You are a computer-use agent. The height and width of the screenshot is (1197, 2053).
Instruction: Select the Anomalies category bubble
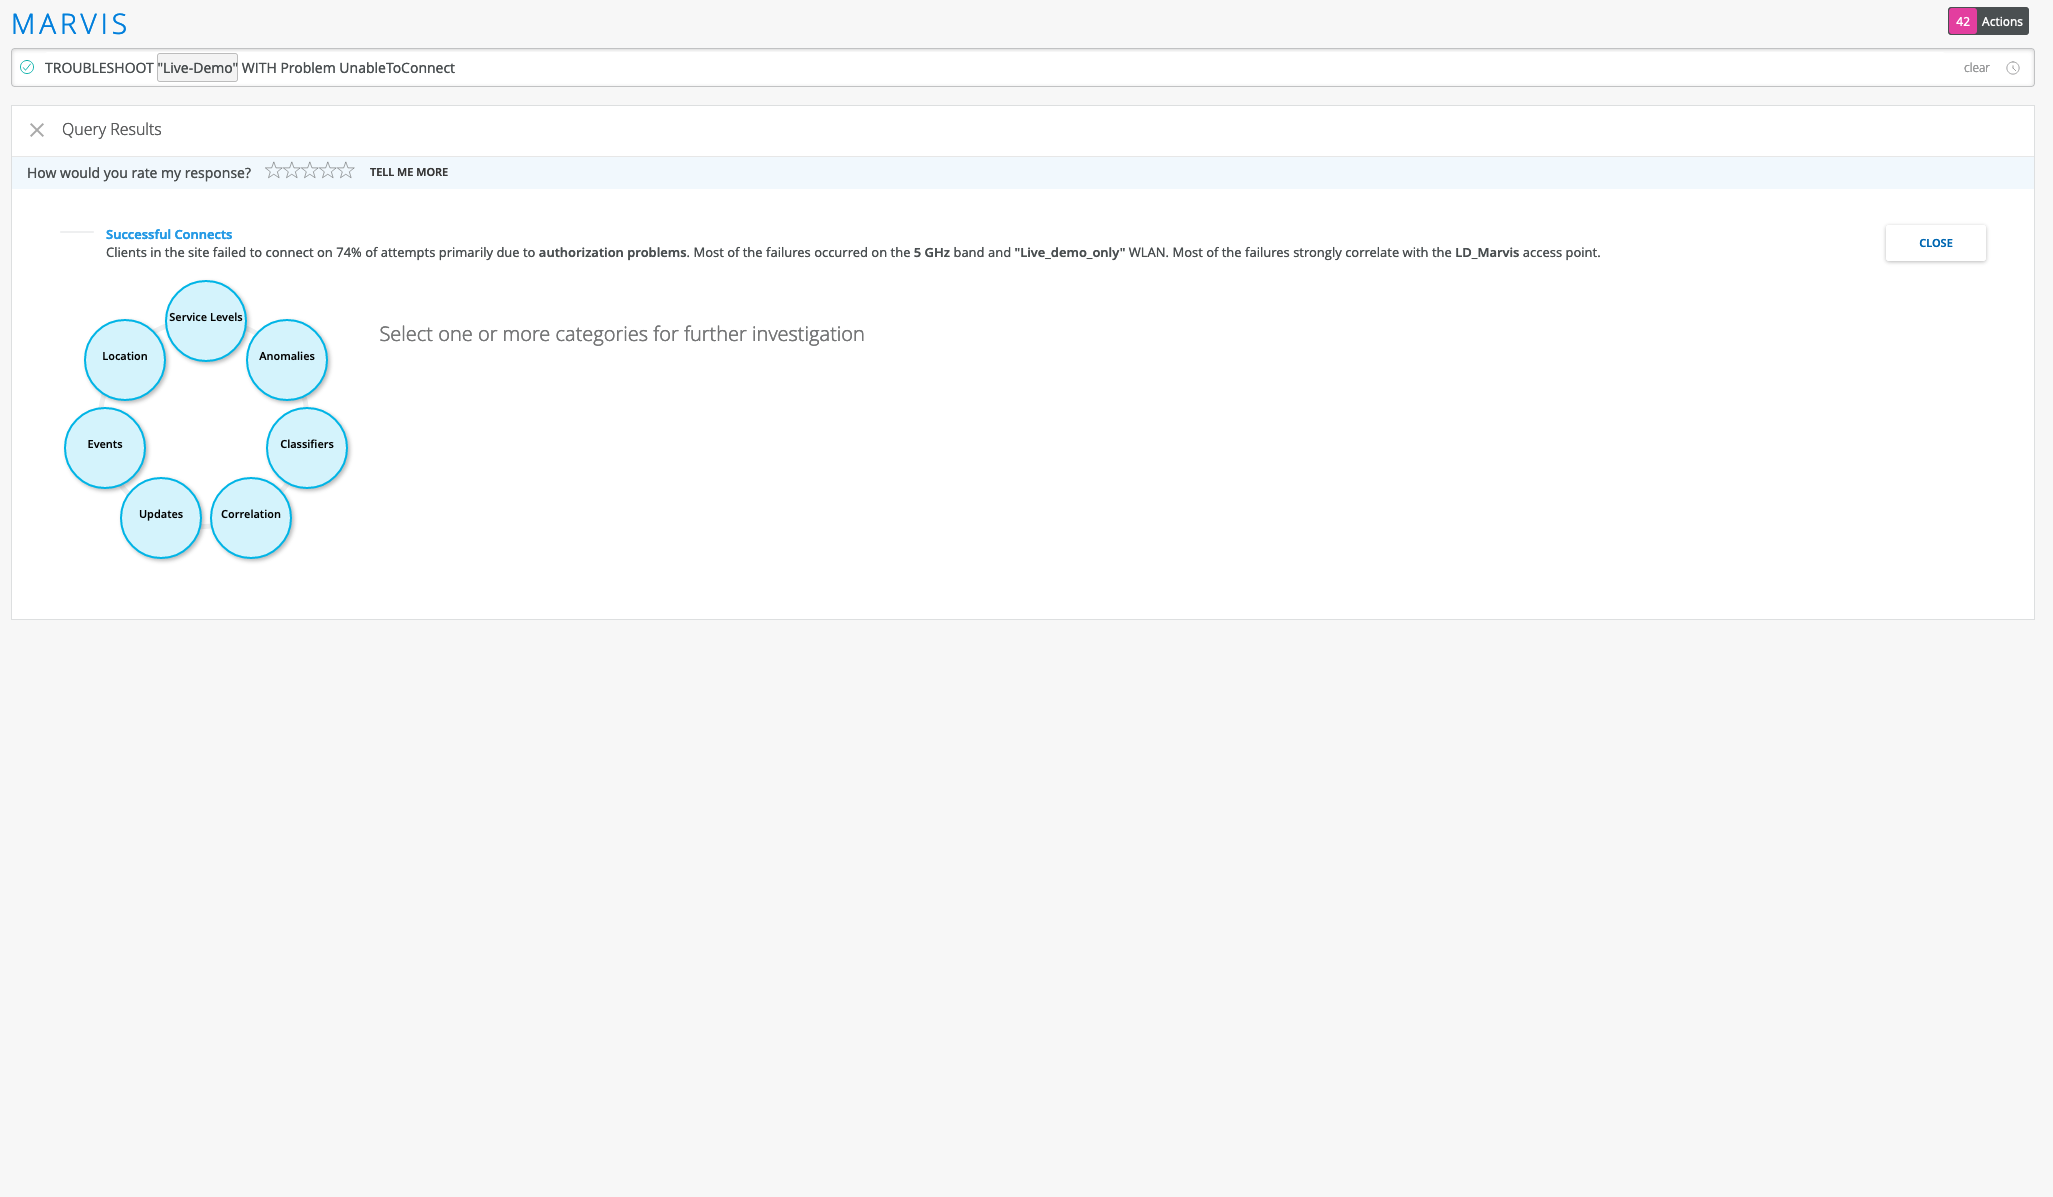[287, 359]
